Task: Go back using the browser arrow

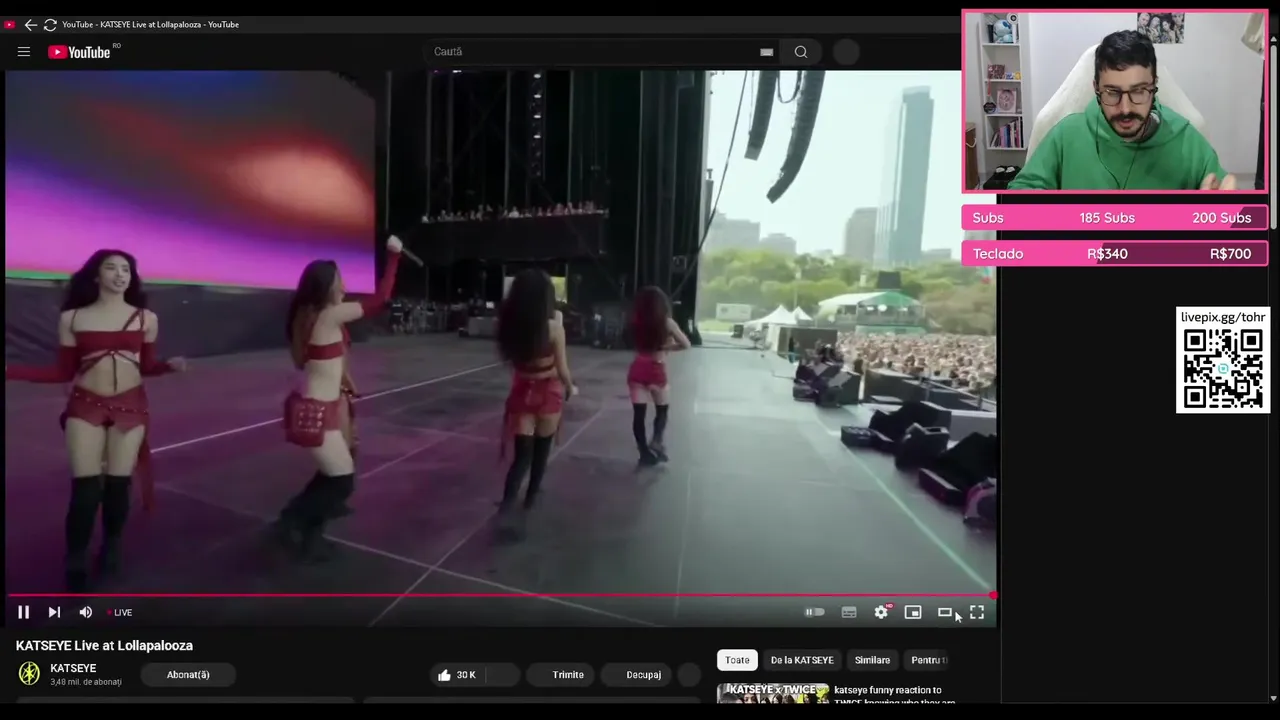Action: pyautogui.click(x=30, y=24)
